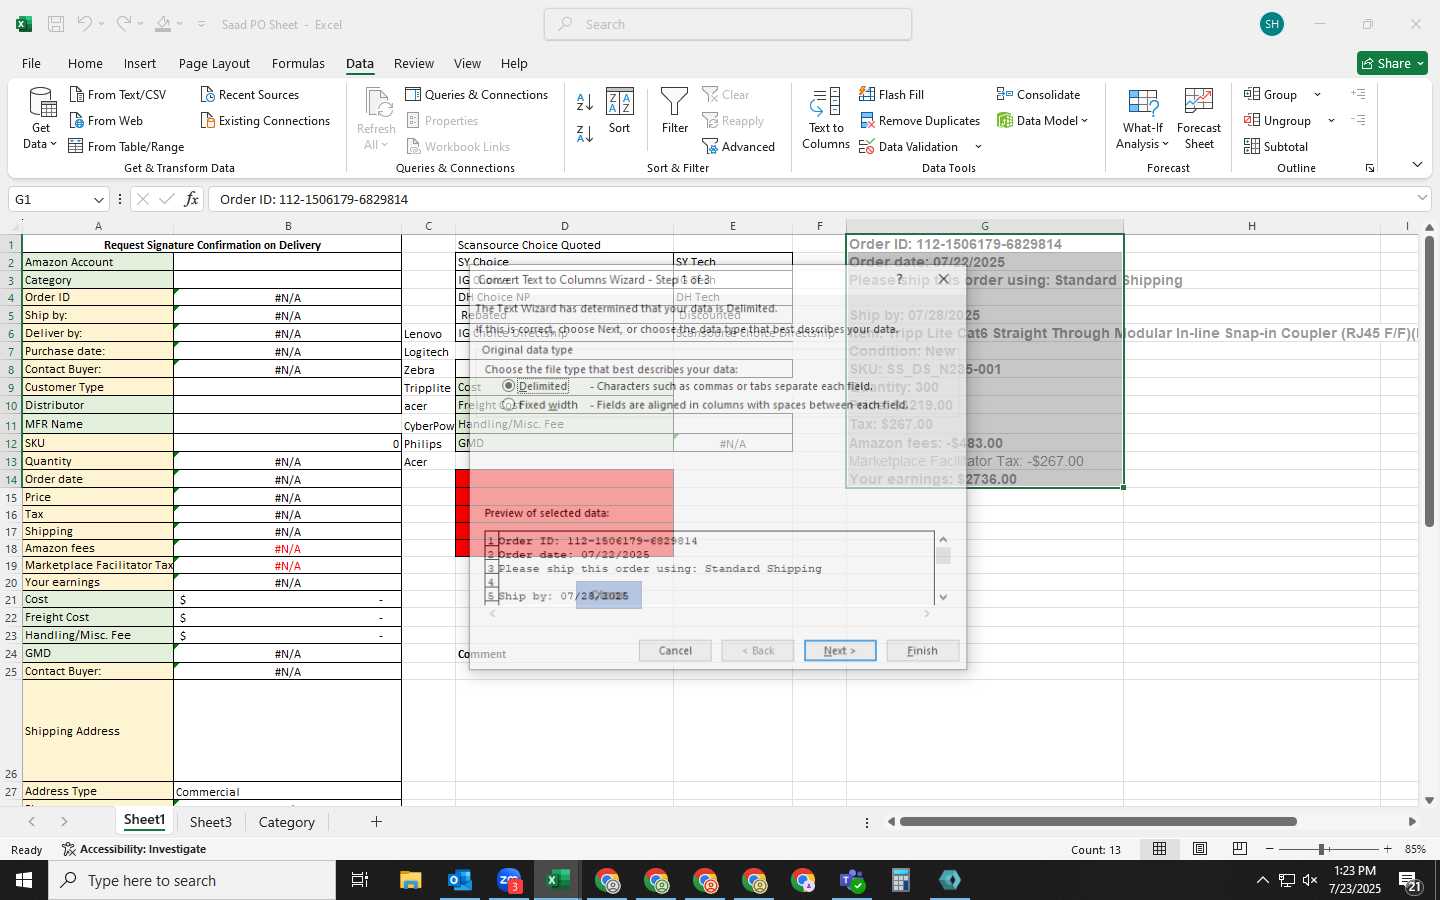Image resolution: width=1440 pixels, height=900 pixels.
Task: Open Consolidate tool
Action: 1038,94
